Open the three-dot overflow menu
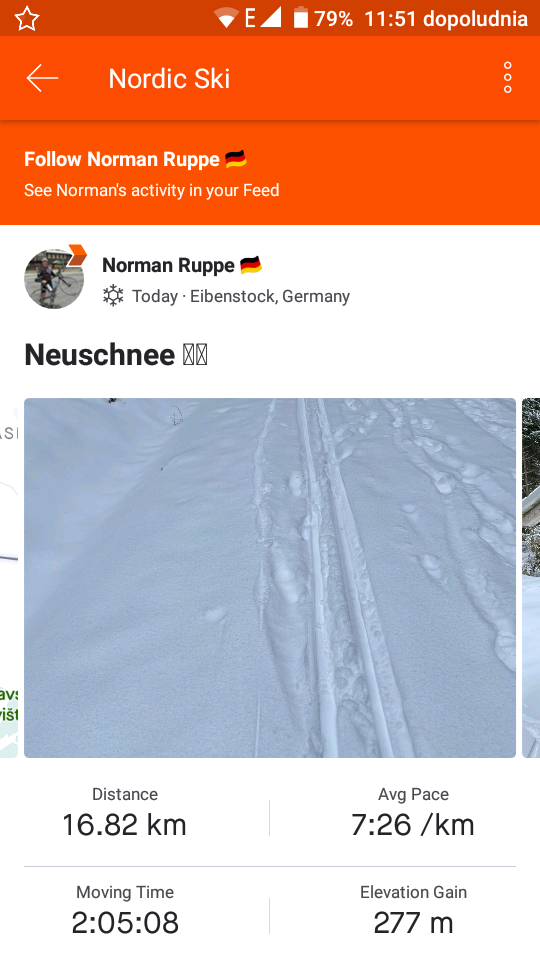The height and width of the screenshot is (960, 540). pyautogui.click(x=508, y=78)
